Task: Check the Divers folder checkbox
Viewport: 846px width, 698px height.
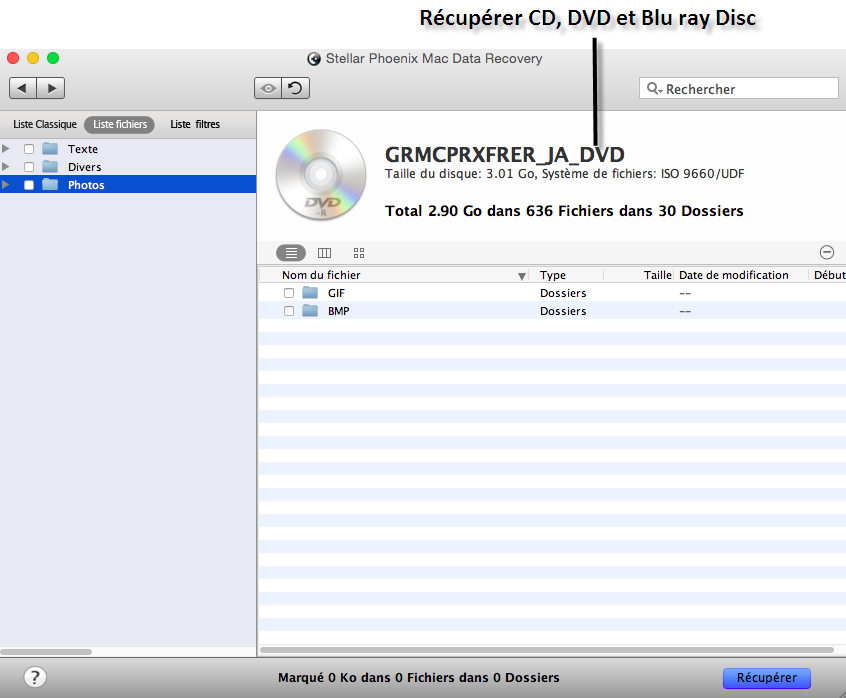Action: (29, 167)
